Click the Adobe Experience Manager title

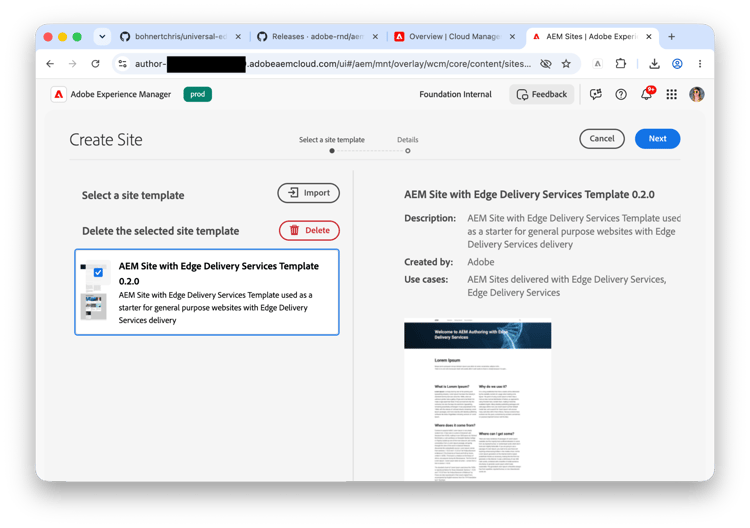(x=121, y=94)
